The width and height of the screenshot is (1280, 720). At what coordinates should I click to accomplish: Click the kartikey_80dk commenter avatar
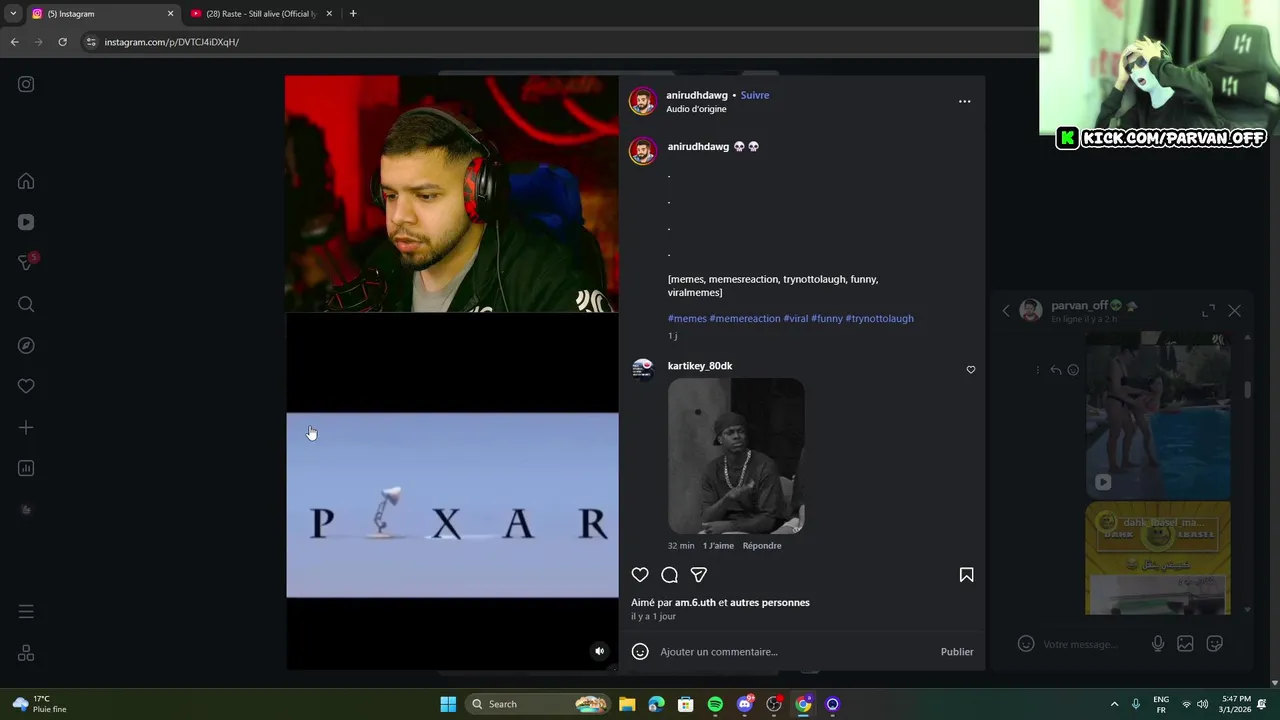pyautogui.click(x=642, y=370)
